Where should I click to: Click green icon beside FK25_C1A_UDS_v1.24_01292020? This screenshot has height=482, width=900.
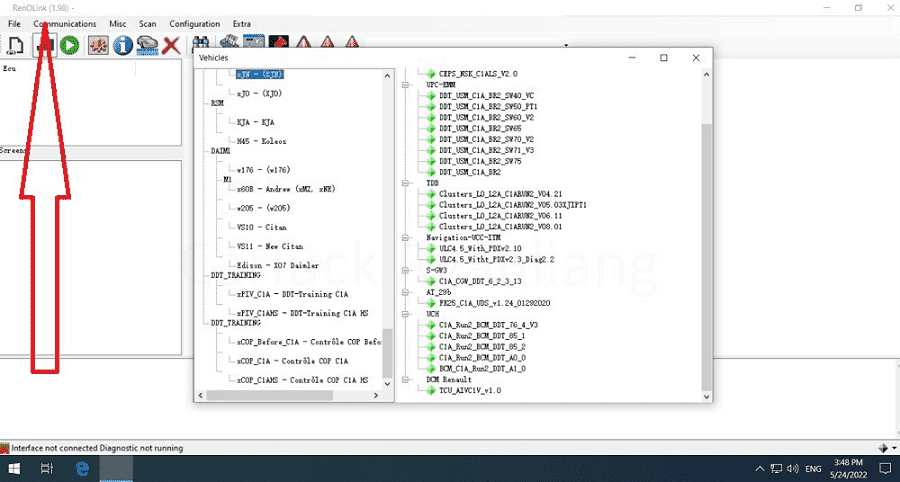coord(430,303)
